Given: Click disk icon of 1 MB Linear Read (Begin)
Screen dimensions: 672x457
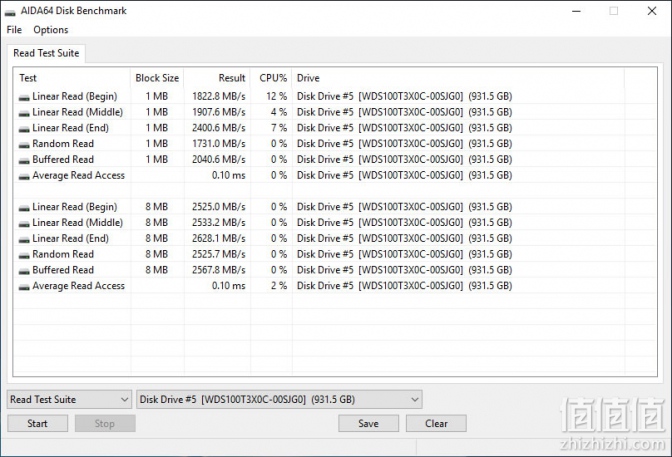Looking at the screenshot, I should [24, 97].
